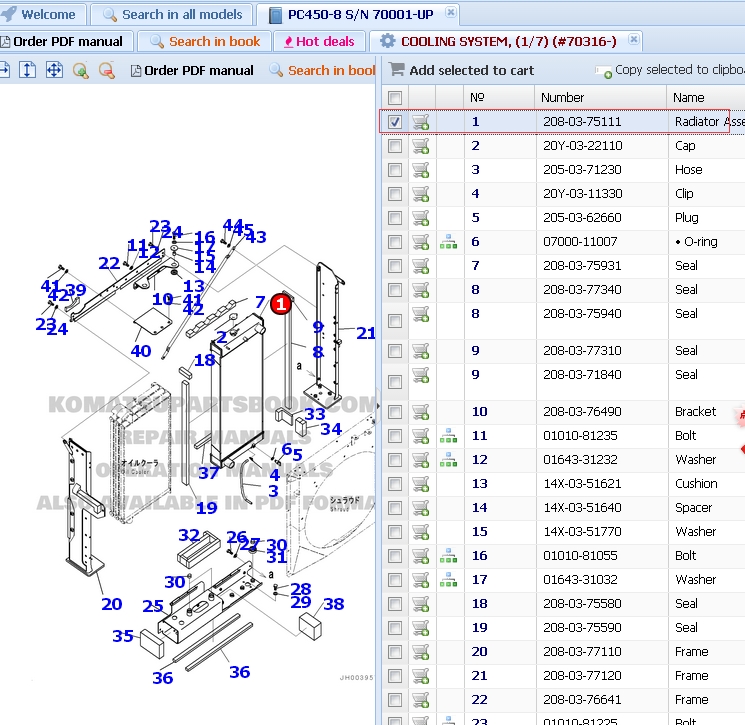The height and width of the screenshot is (725, 745).
Task: Select part number 208-03-77340
Action: [x=582, y=289]
